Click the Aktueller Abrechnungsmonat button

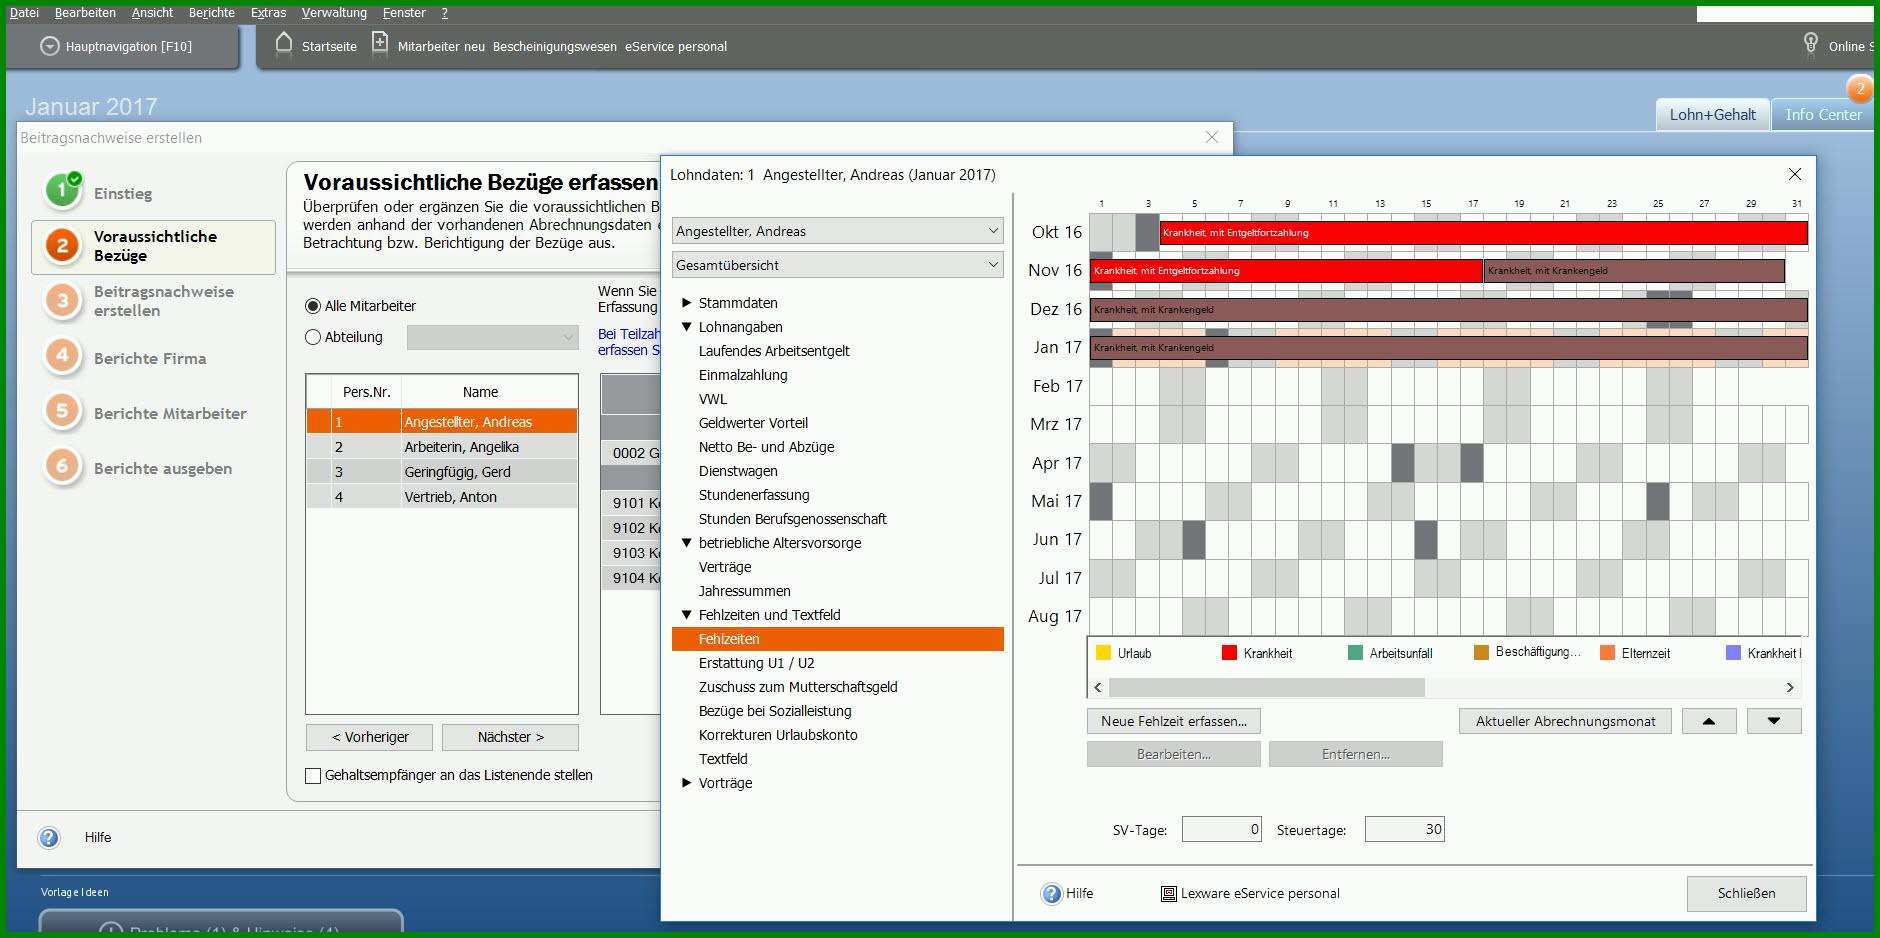1565,721
